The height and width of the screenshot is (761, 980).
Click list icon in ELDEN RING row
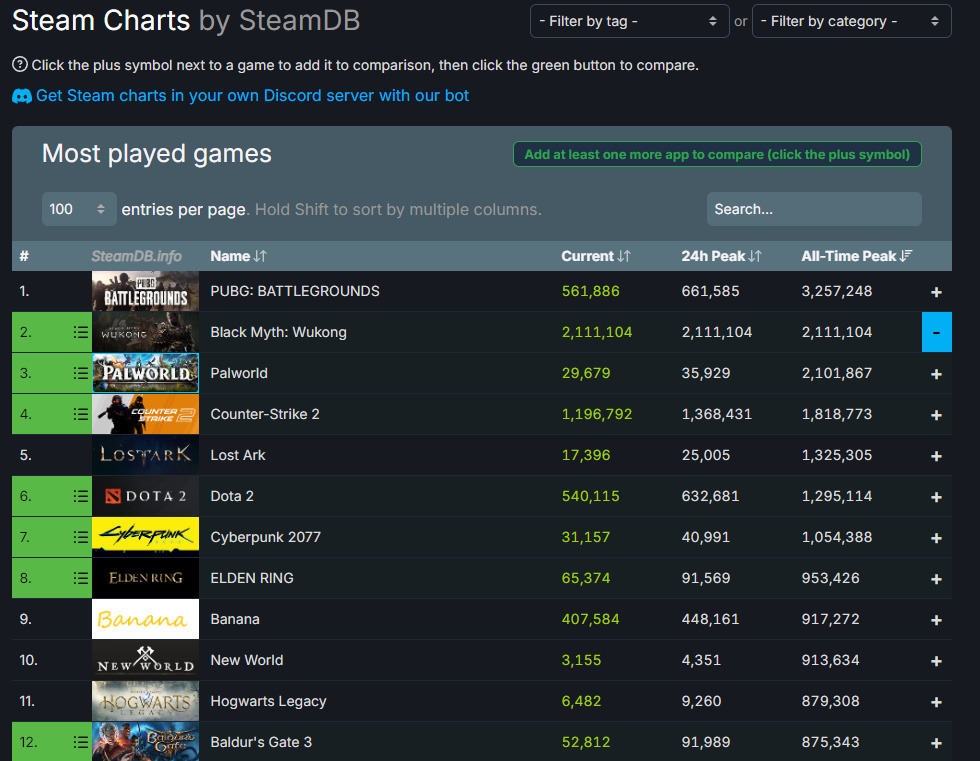click(81, 578)
